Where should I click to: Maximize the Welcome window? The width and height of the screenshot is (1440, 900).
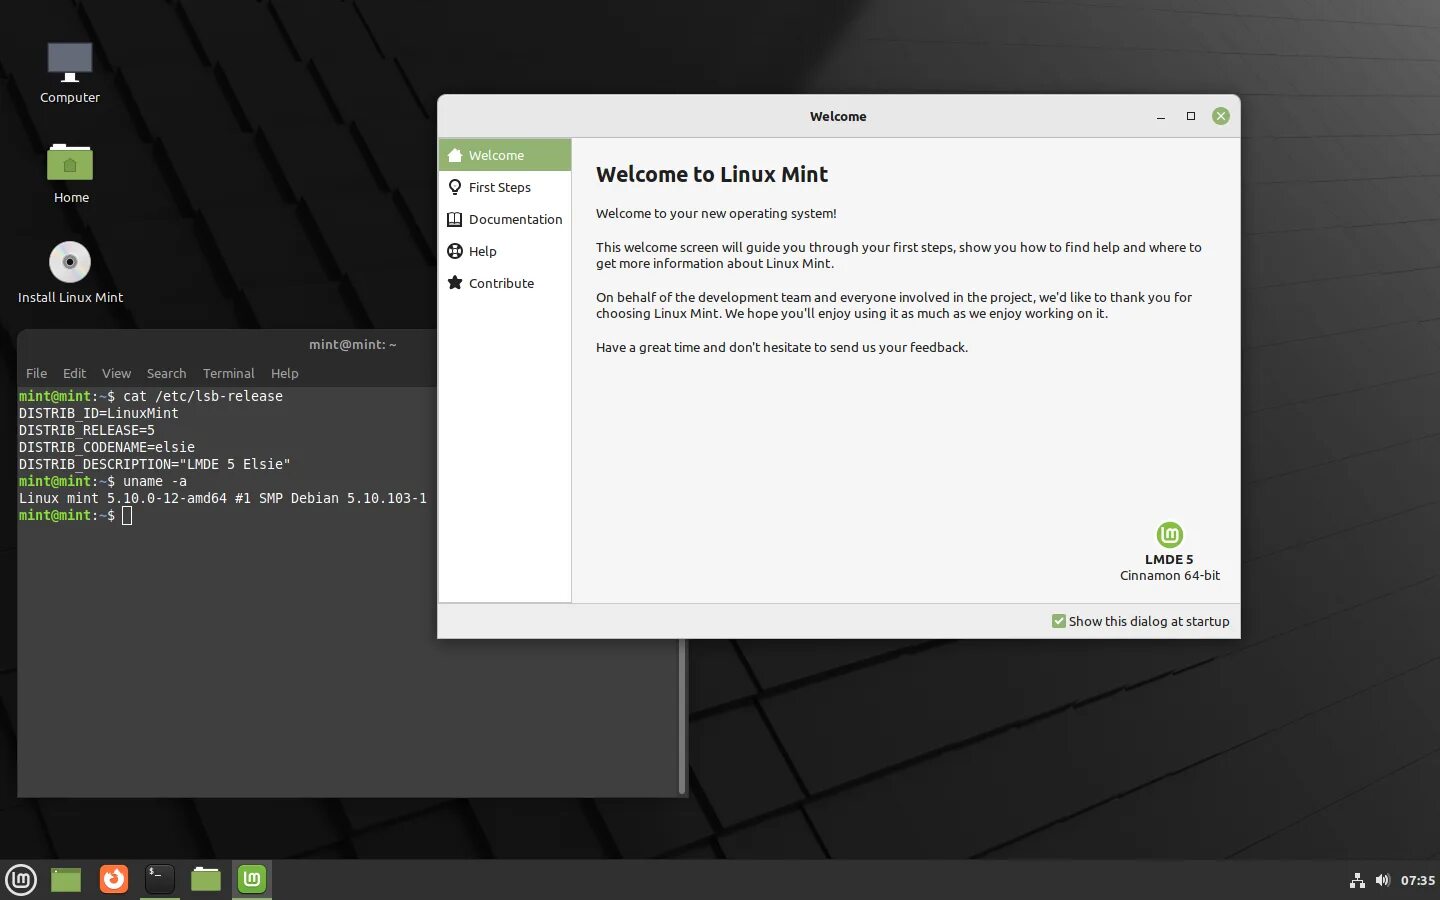point(1191,116)
